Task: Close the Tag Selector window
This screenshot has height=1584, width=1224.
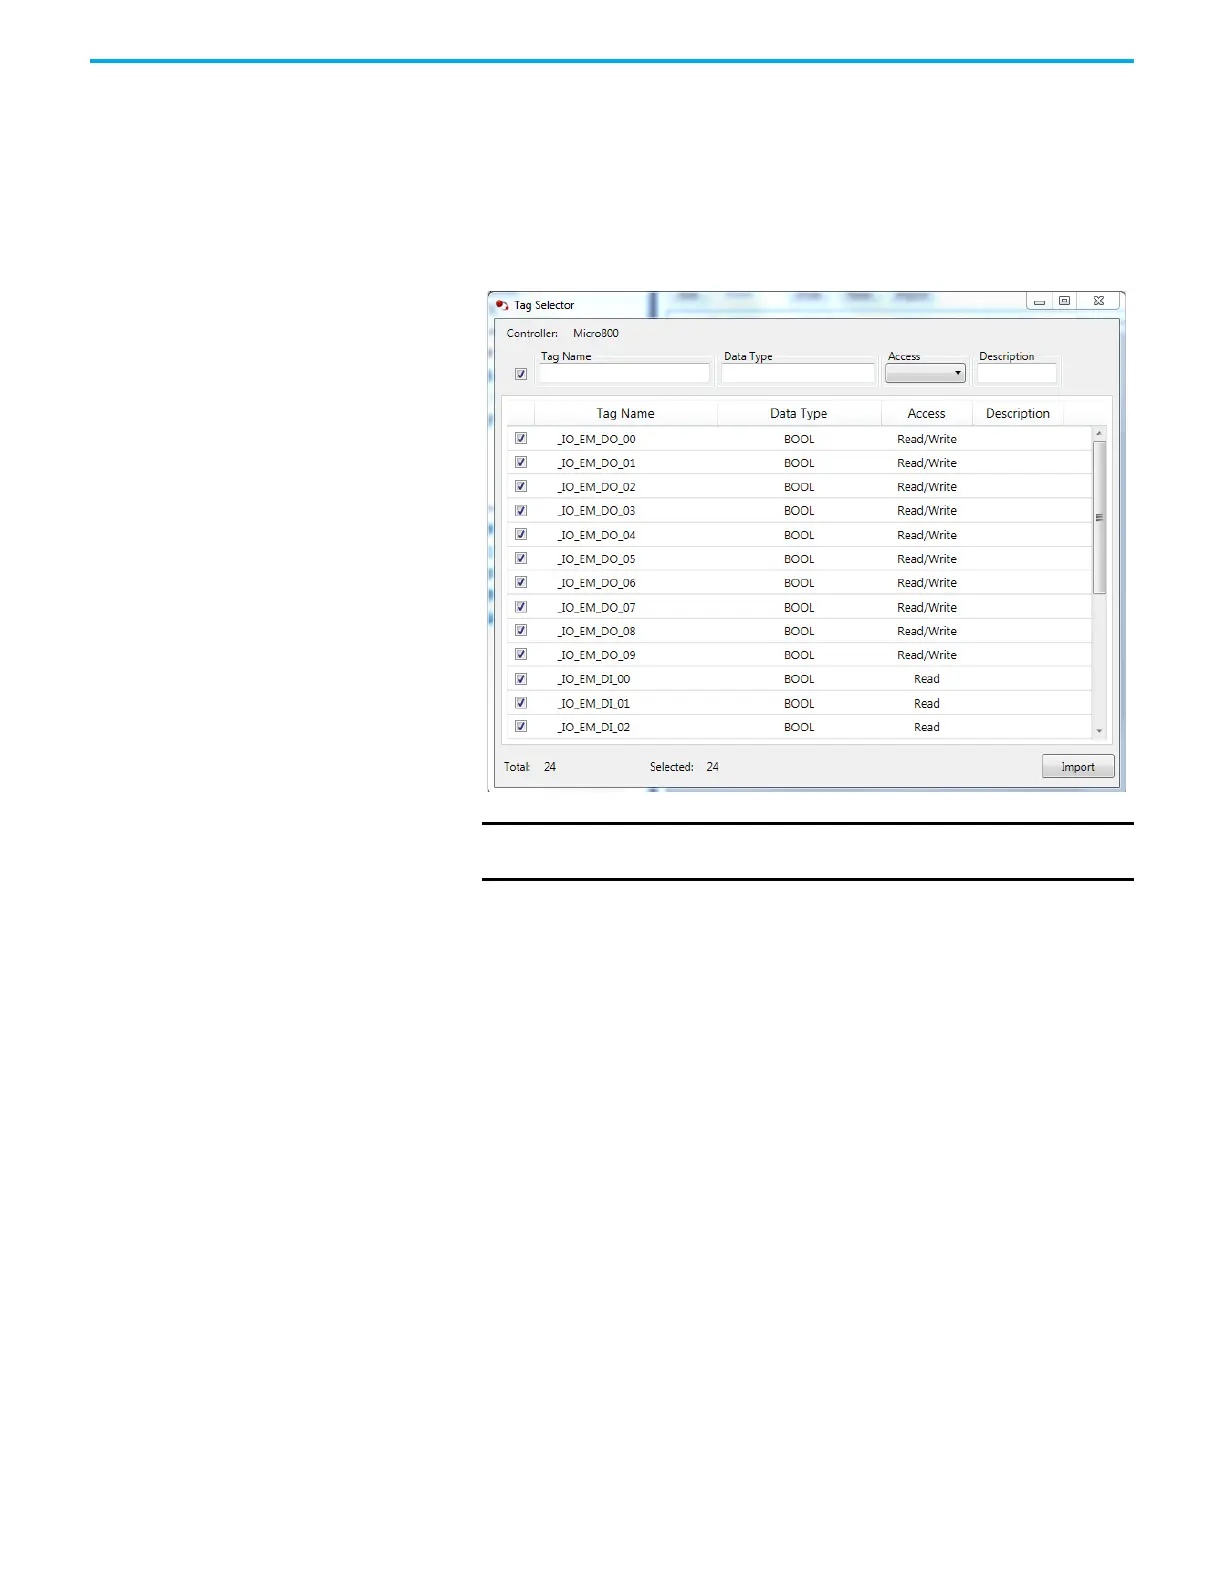Action: pos(1098,301)
